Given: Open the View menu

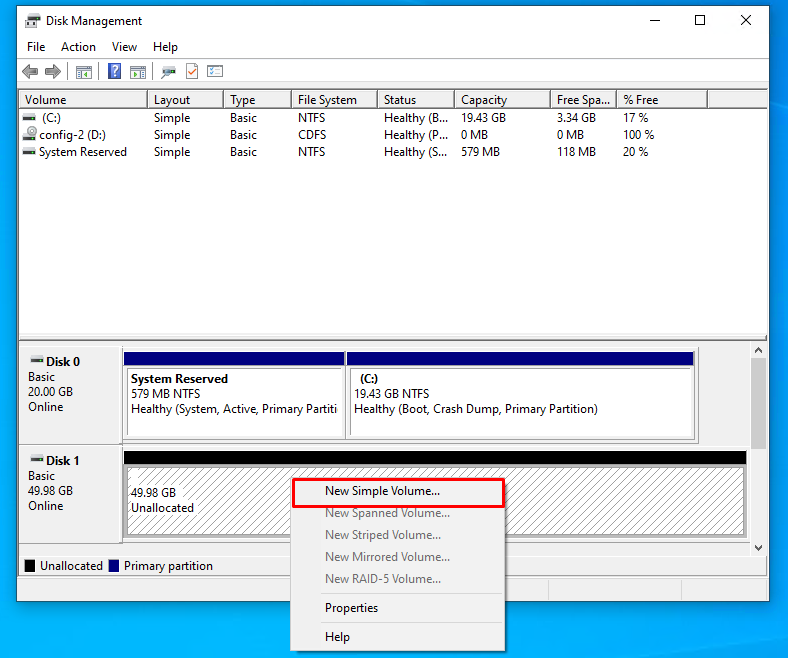Looking at the screenshot, I should [x=124, y=47].
